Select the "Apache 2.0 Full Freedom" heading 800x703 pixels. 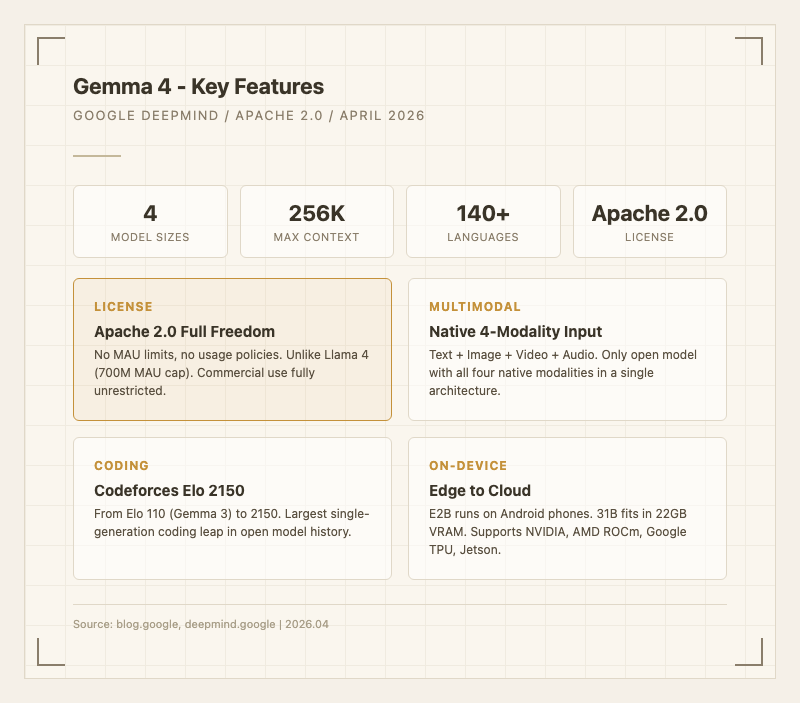pos(184,331)
